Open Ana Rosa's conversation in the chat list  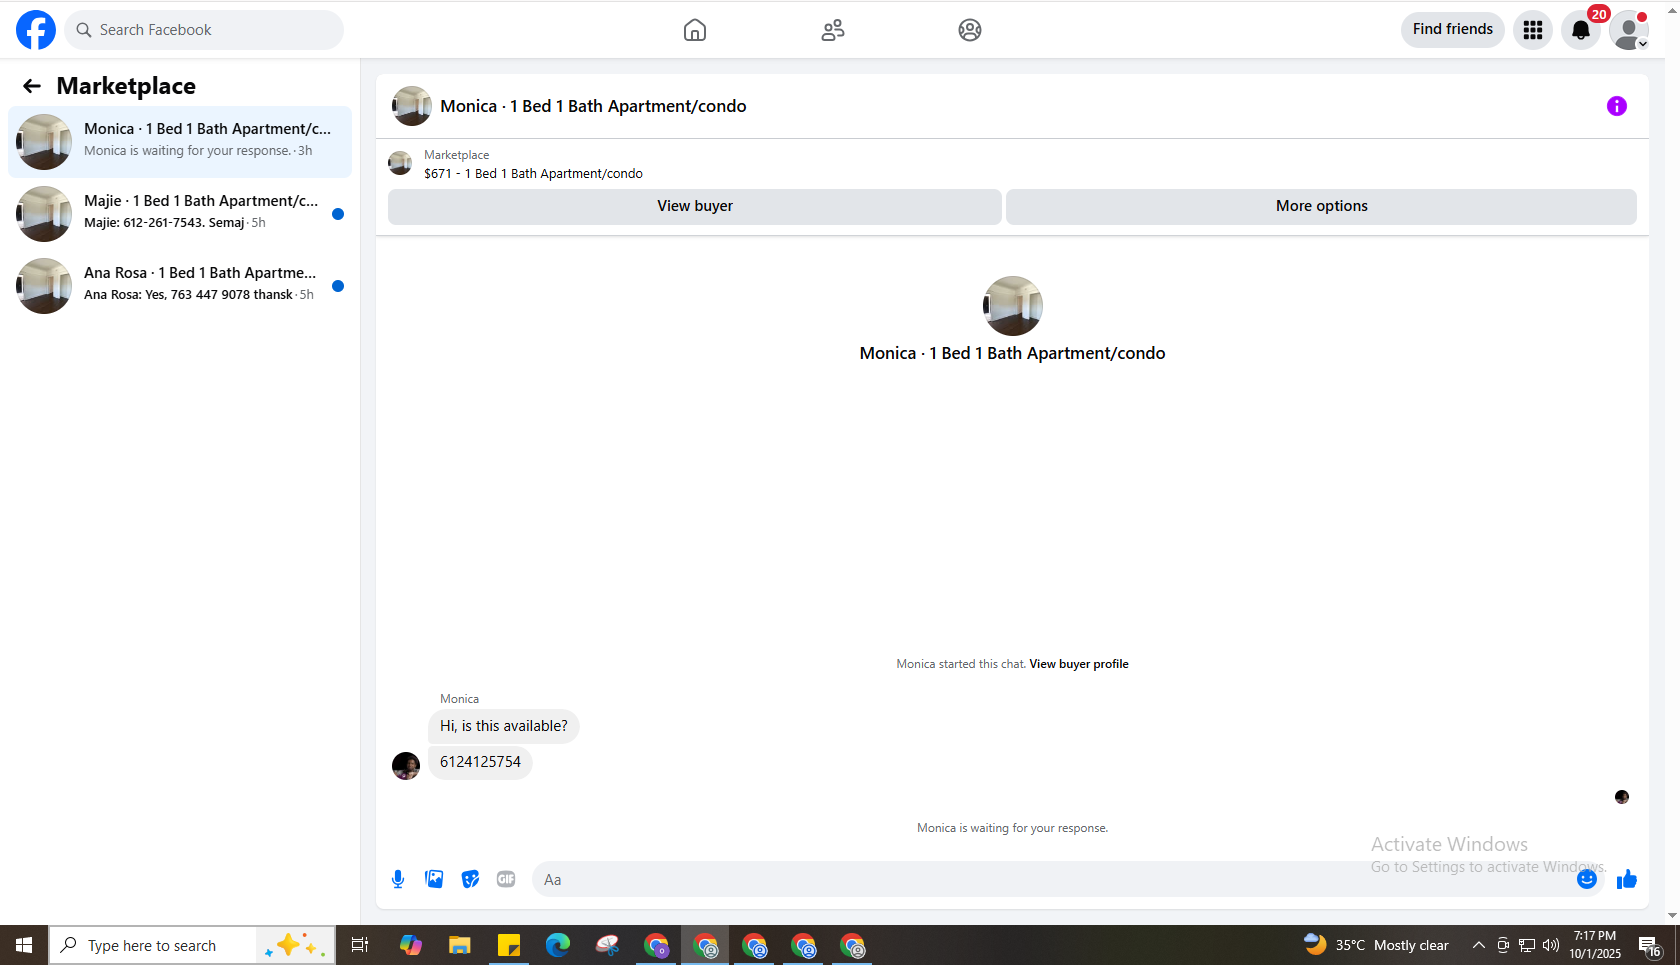tap(180, 285)
